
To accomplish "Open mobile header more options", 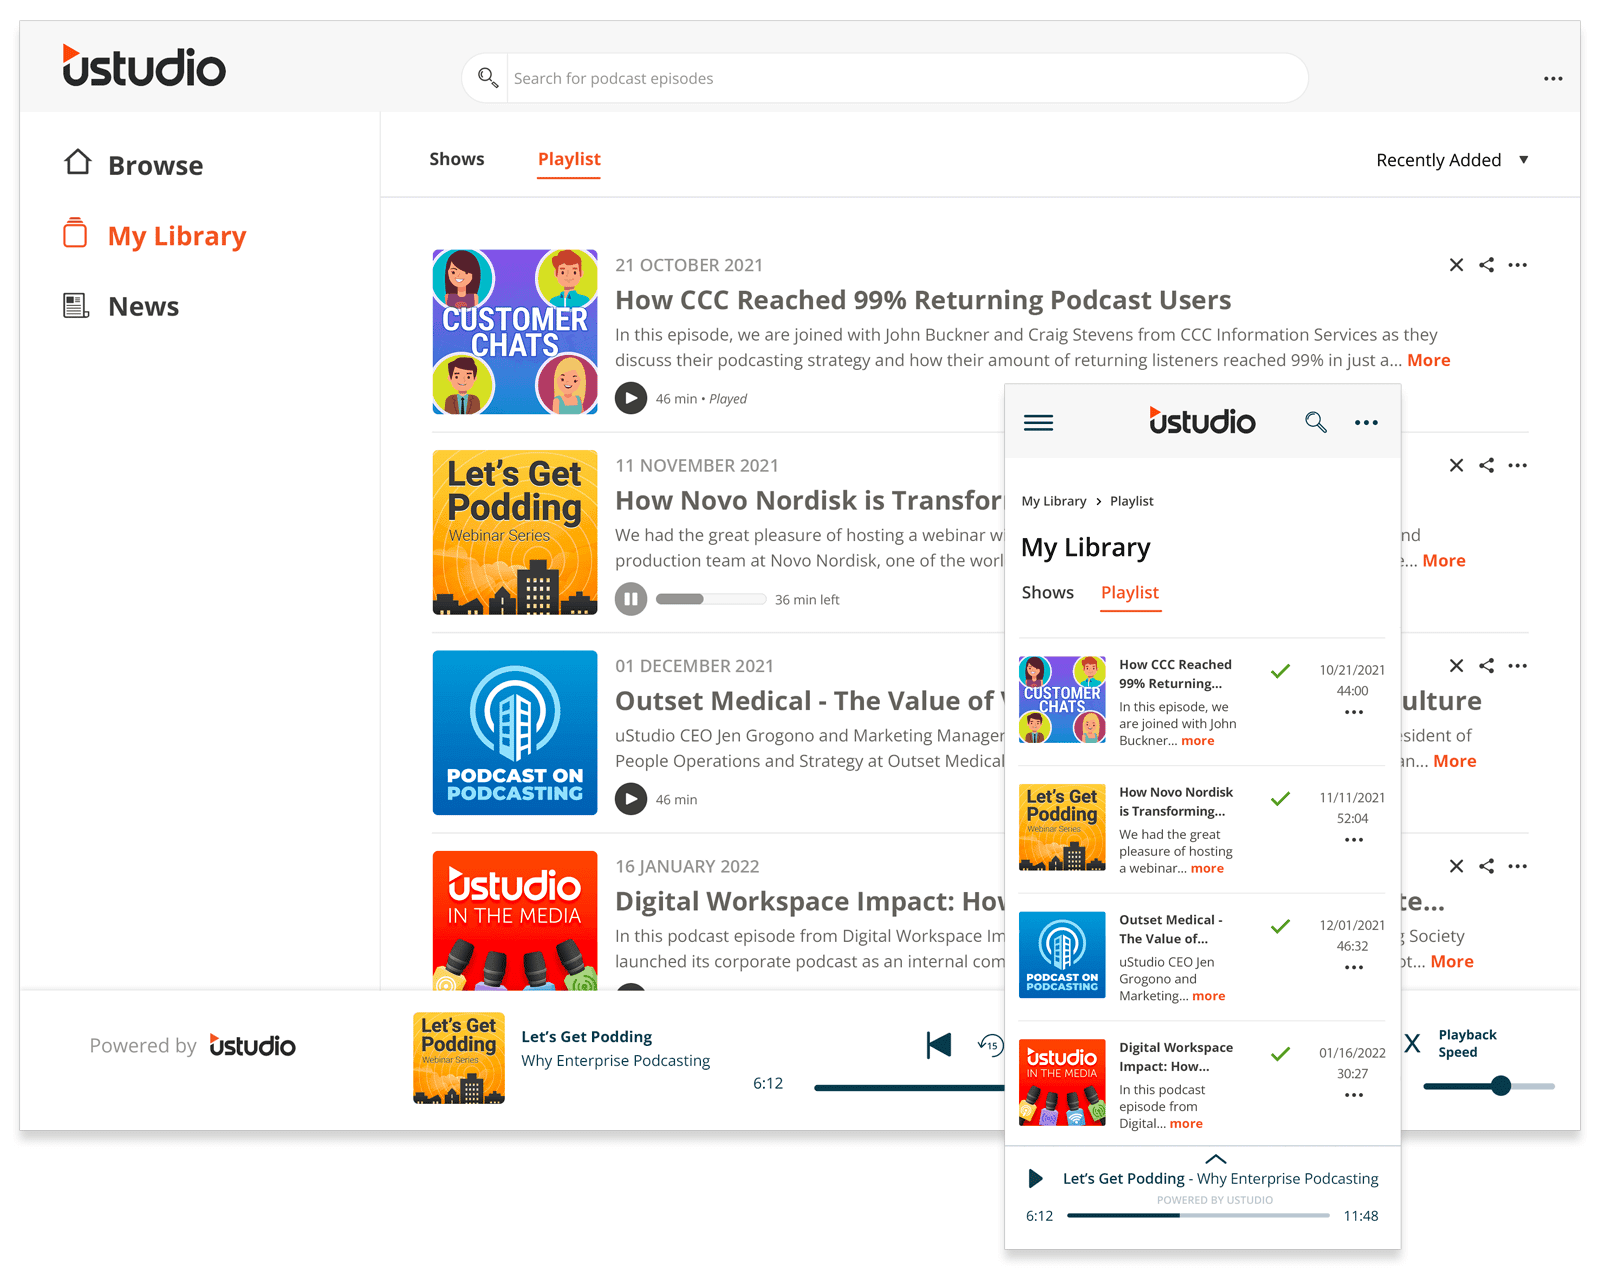I will 1366,423.
